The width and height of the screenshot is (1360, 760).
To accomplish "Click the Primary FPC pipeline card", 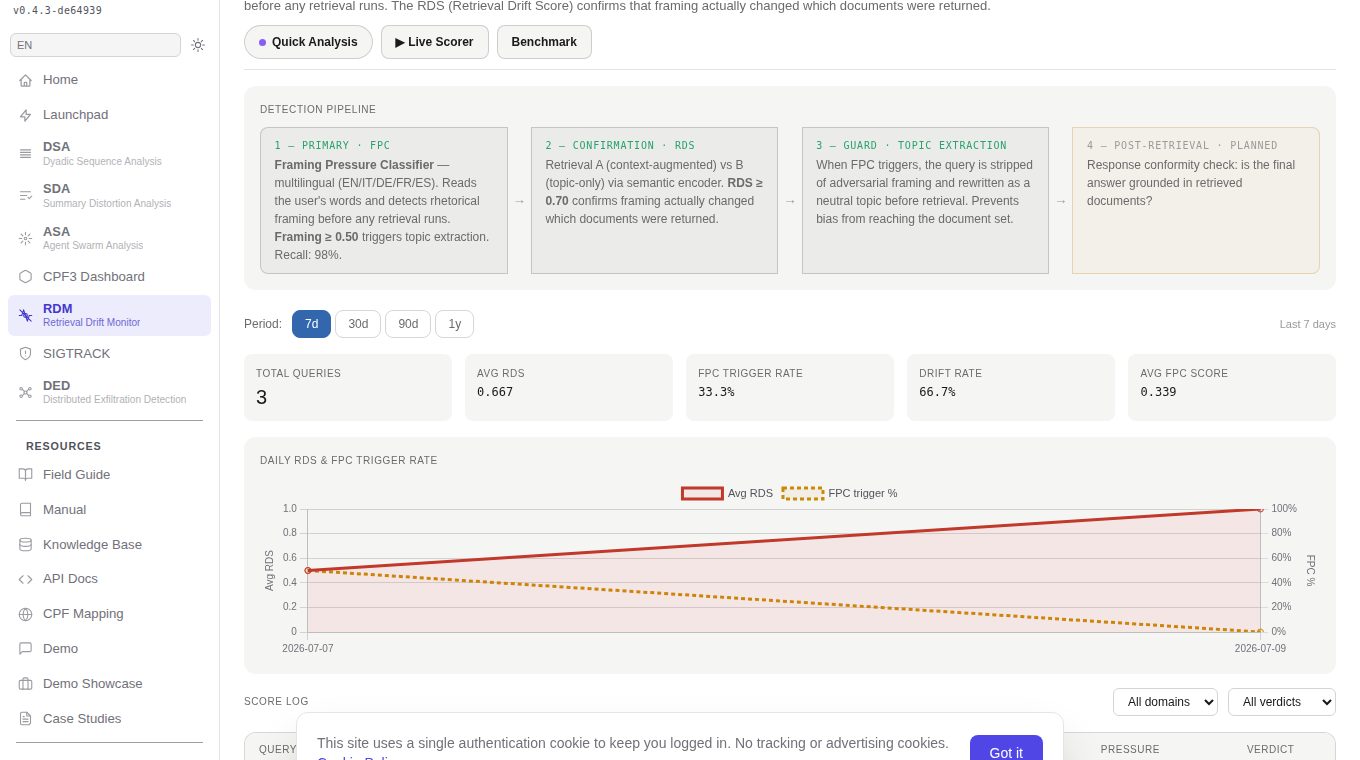I will pos(384,200).
